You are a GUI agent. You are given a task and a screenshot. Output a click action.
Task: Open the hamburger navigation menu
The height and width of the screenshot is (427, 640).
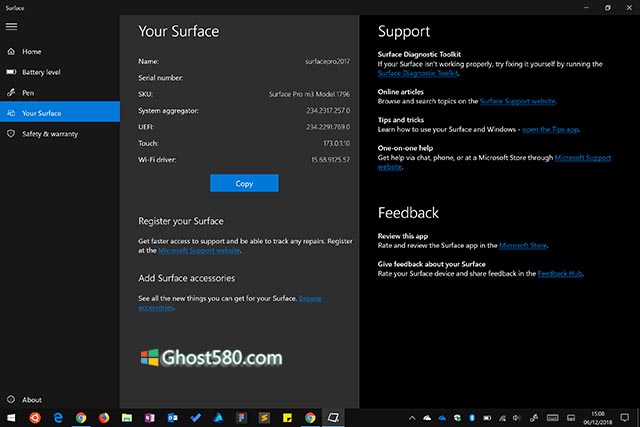coord(11,27)
